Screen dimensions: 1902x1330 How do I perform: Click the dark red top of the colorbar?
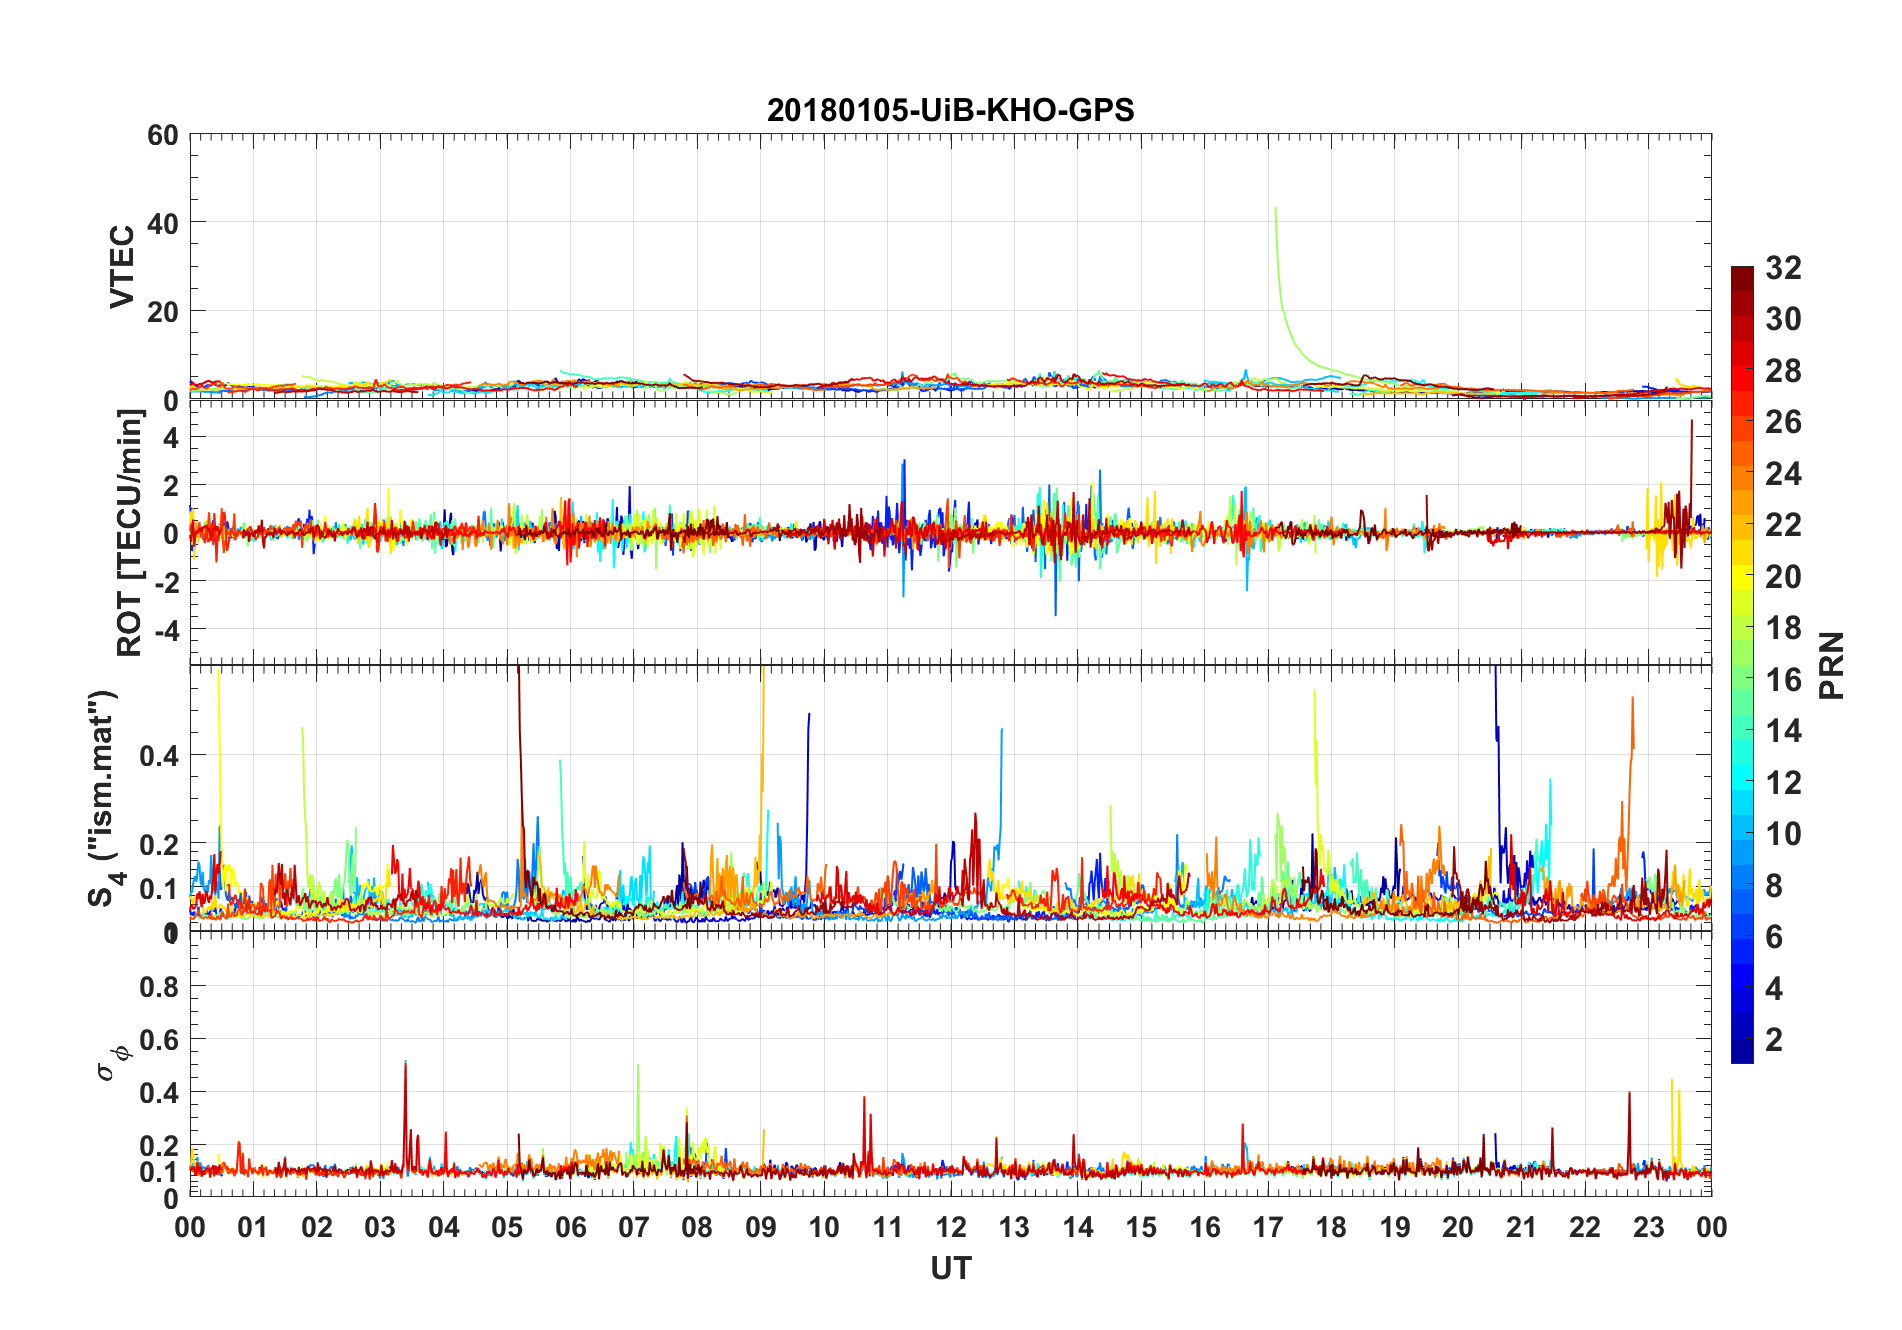(1742, 274)
